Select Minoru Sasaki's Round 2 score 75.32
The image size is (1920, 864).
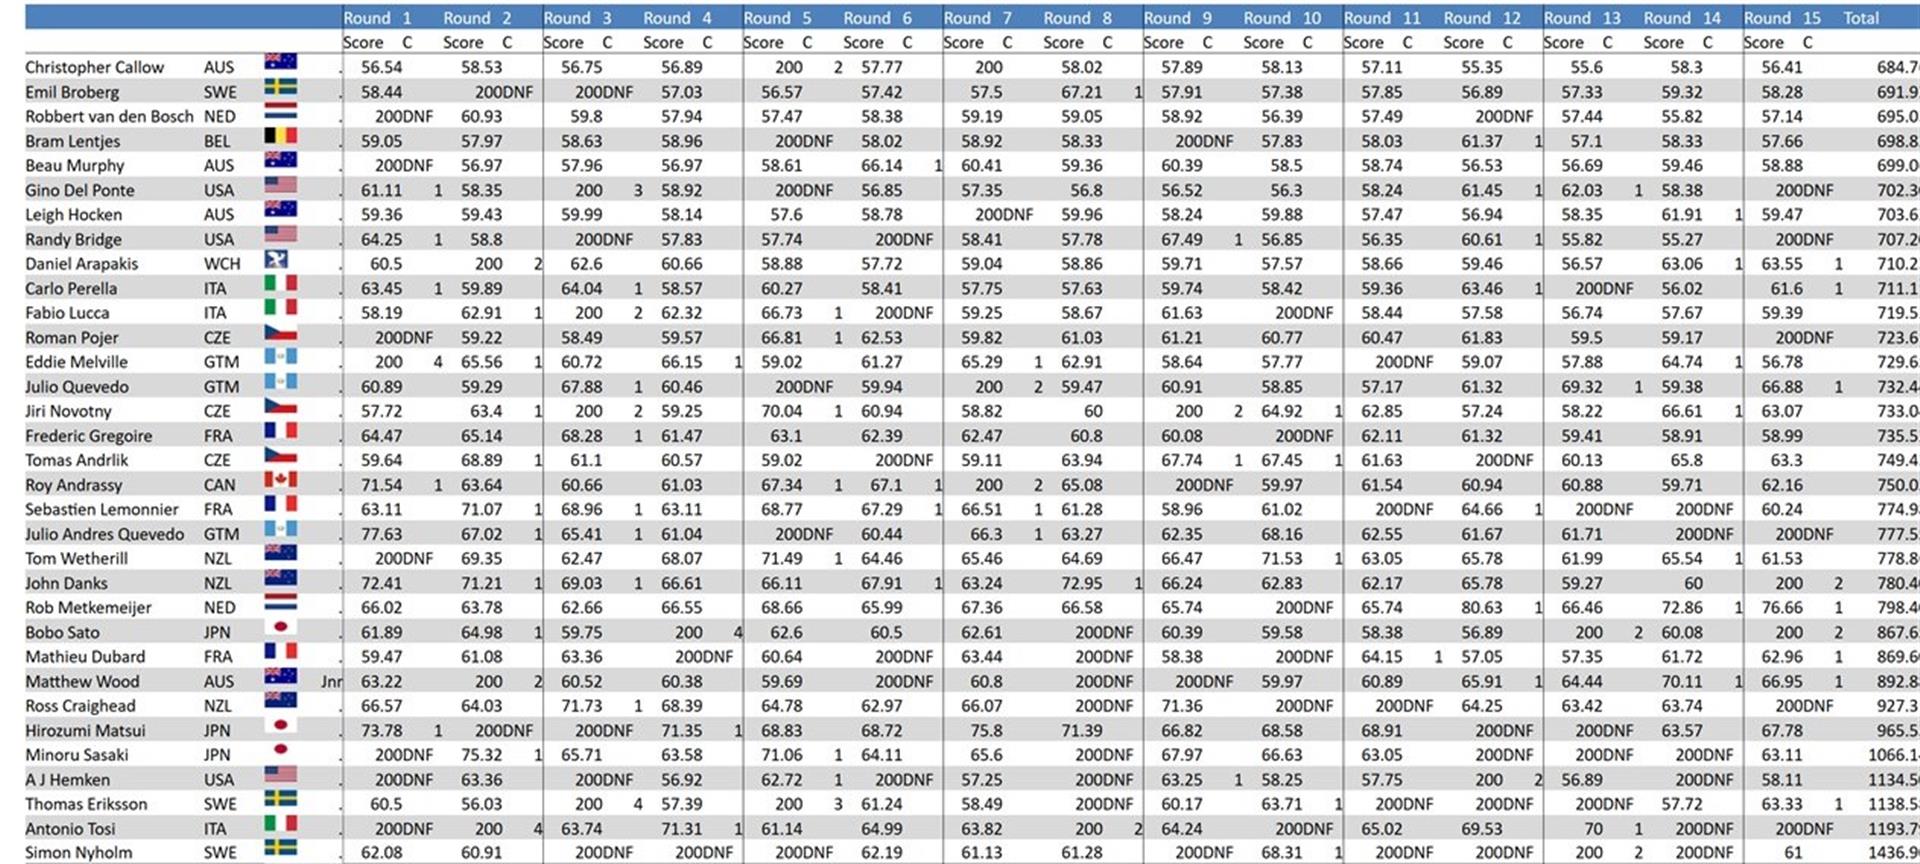481,755
